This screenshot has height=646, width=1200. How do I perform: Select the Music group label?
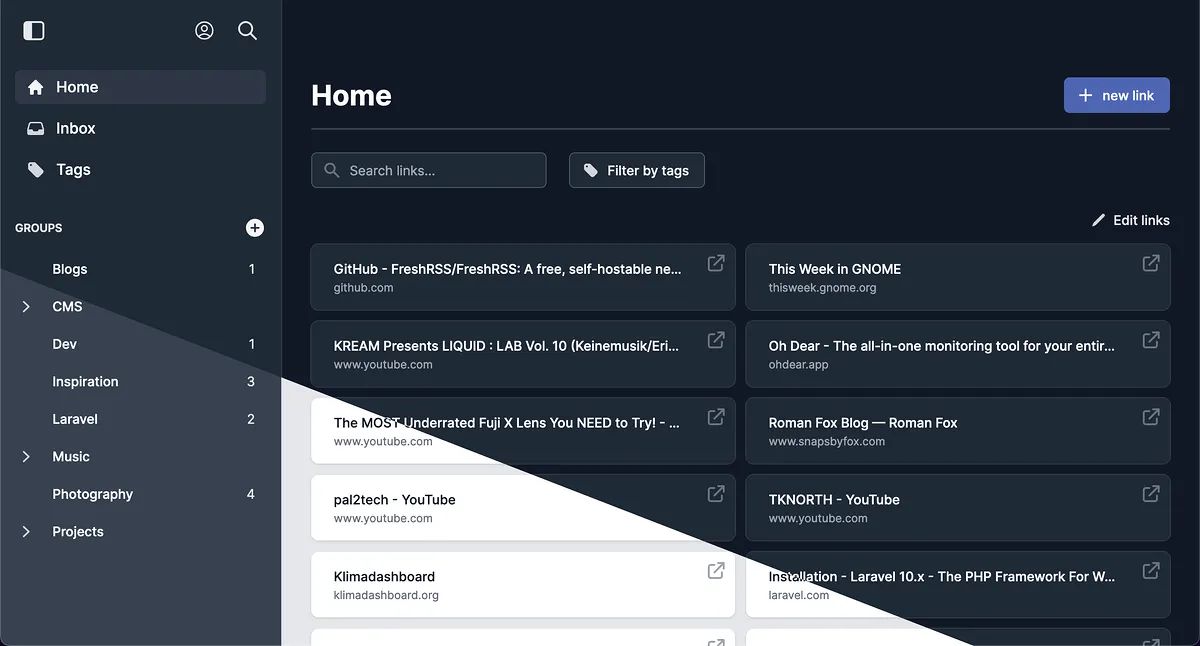pos(71,457)
